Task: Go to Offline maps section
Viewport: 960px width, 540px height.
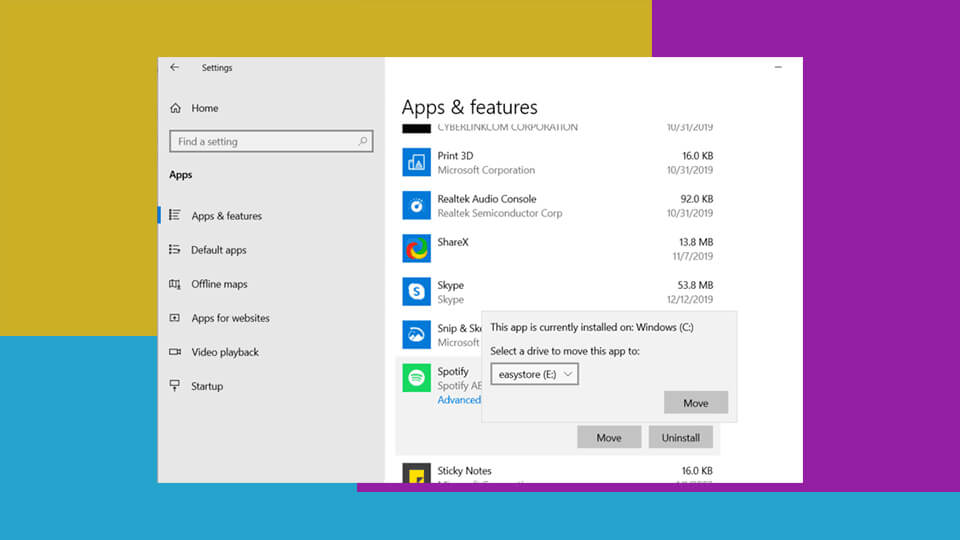Action: tap(219, 284)
